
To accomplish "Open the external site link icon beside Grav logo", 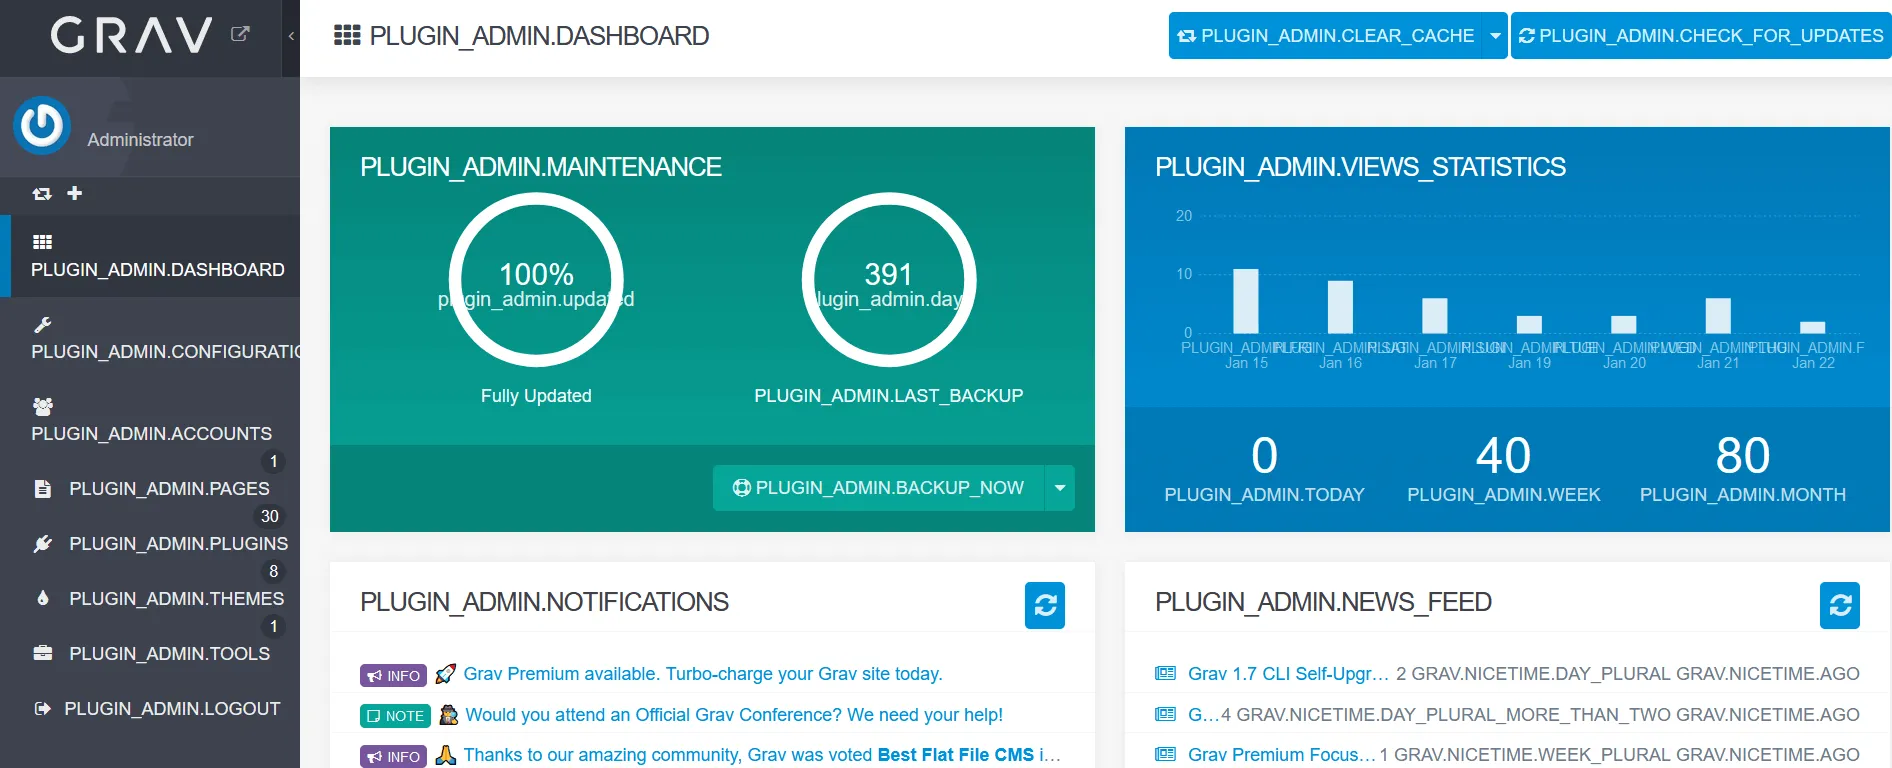I will tap(240, 34).
